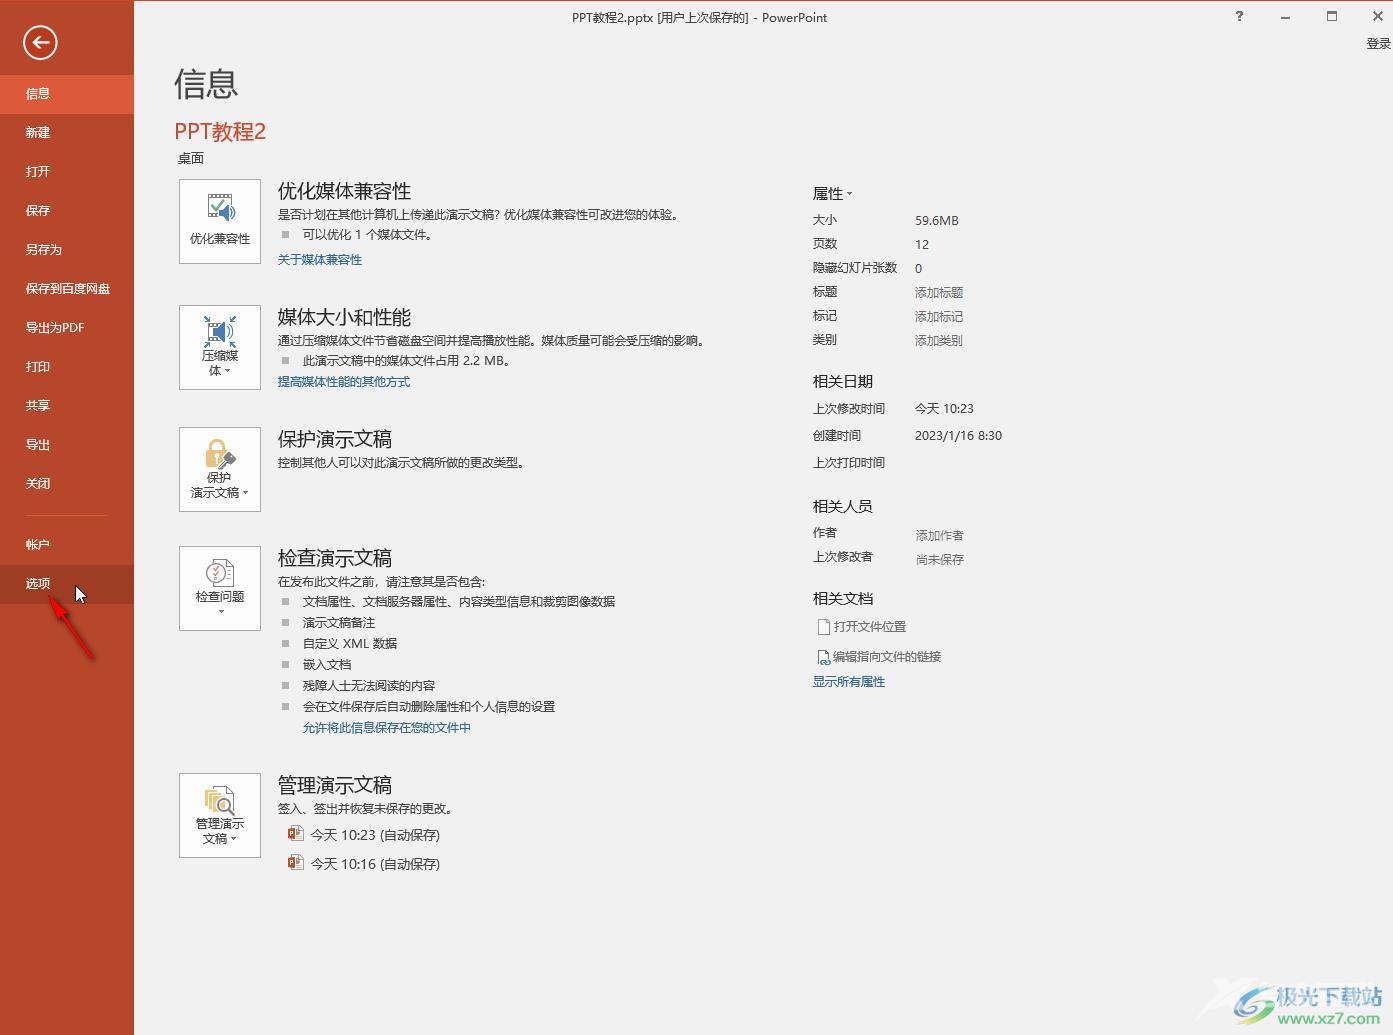Open the autosaved version from 10:16
This screenshot has height=1035, width=1393.
364,864
